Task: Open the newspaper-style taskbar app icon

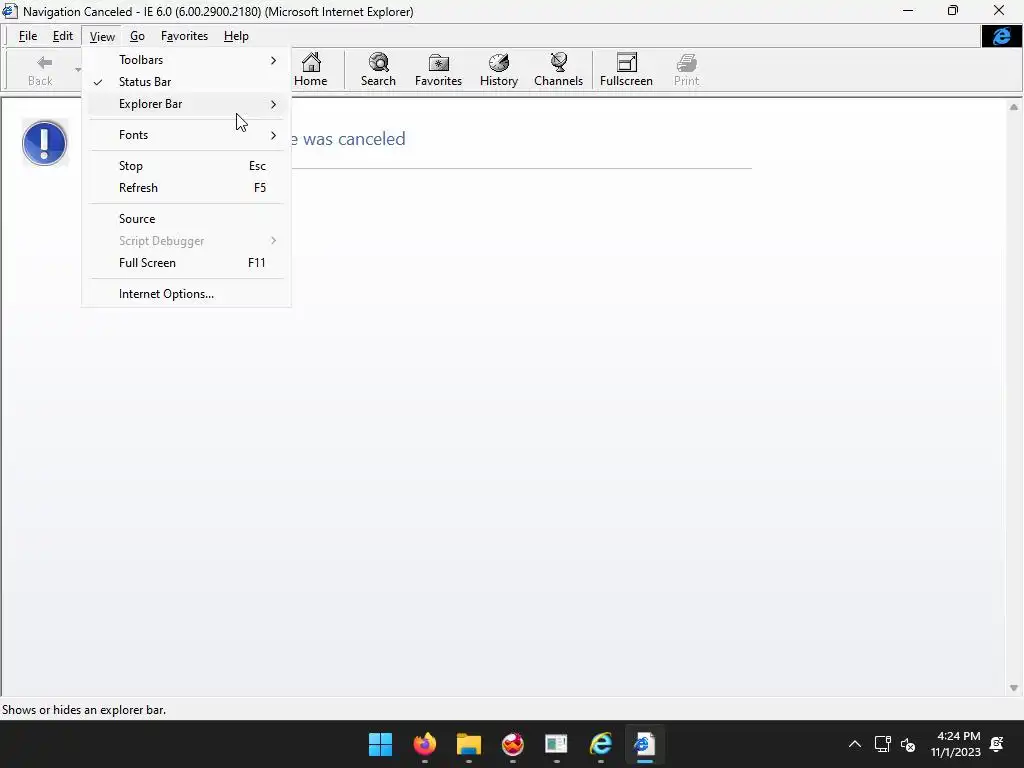Action: point(556,744)
